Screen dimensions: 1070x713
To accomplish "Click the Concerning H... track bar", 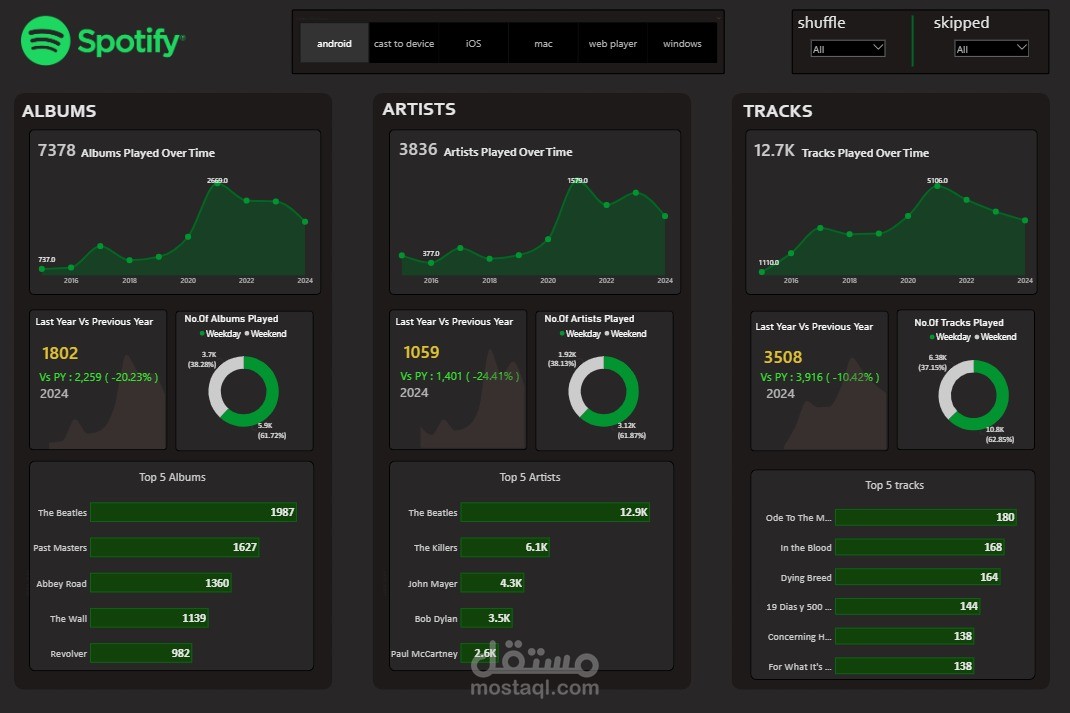I will coord(905,637).
